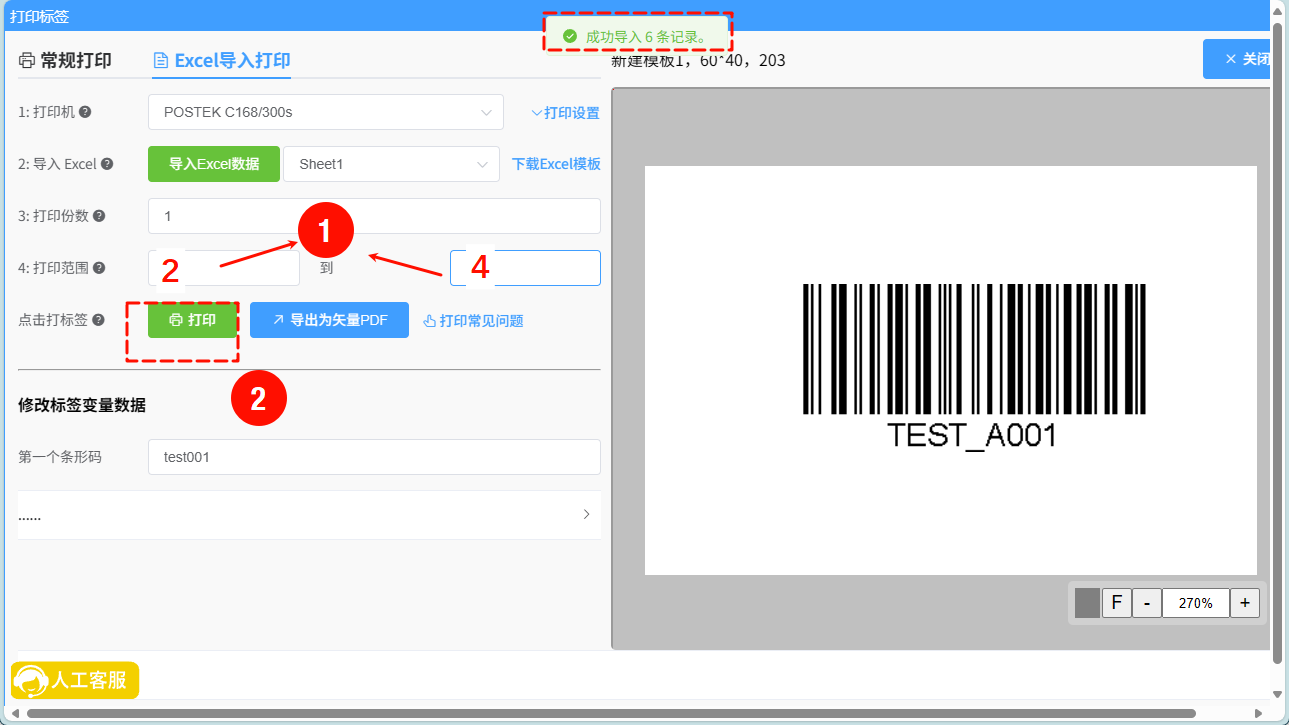Image resolution: width=1289 pixels, height=725 pixels.
Task: Click the help icon next to 导入 Excel
Action: 107,164
